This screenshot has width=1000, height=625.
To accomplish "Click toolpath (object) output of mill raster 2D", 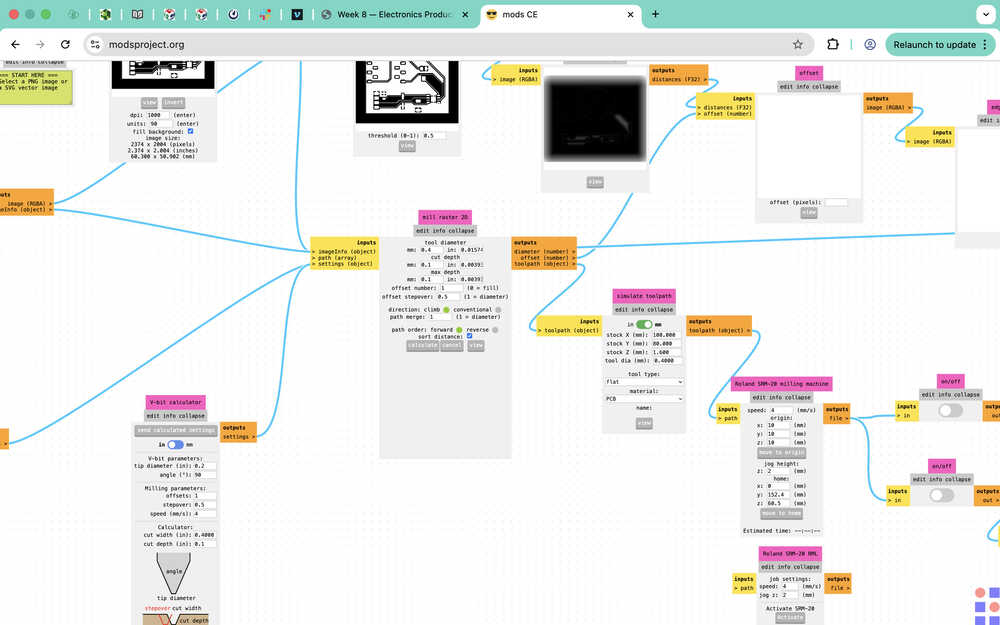I will point(544,264).
